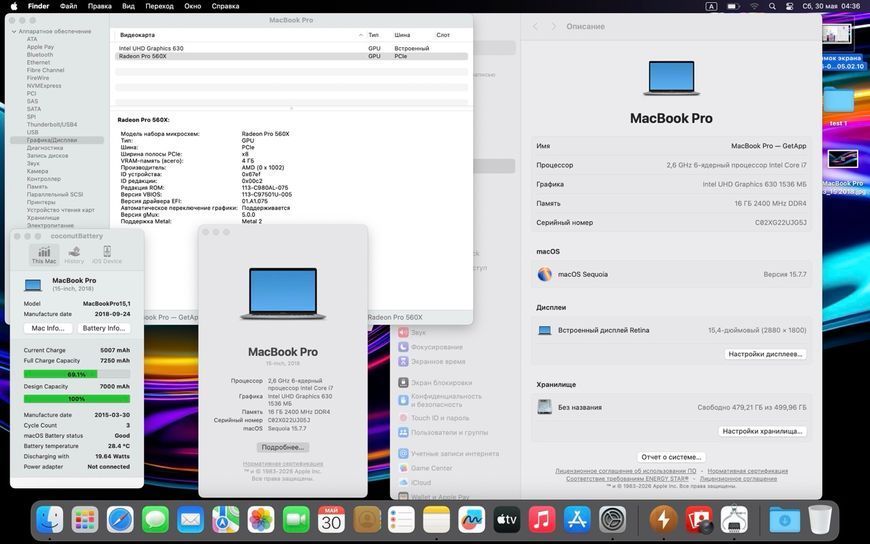This screenshot has height=544, width=870.
Task: Open Messages app in the Dock
Action: click(155, 520)
